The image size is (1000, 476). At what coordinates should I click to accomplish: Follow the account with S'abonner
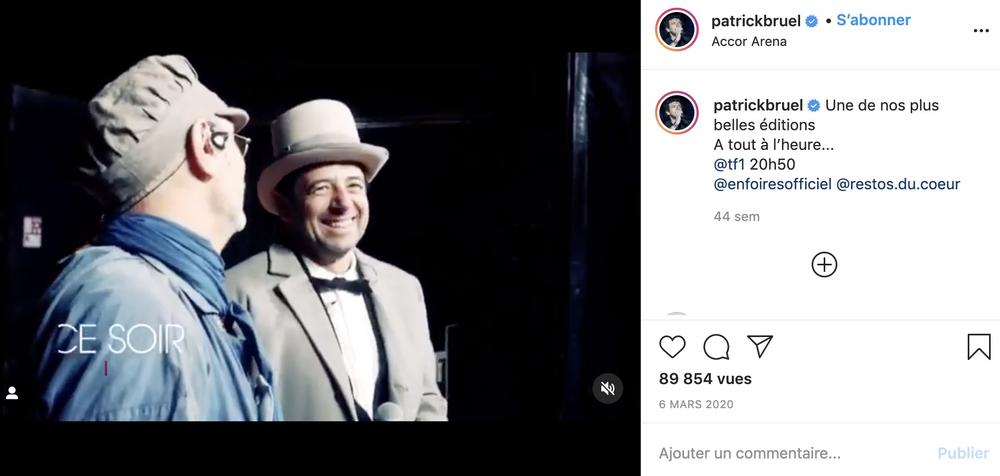873,21
